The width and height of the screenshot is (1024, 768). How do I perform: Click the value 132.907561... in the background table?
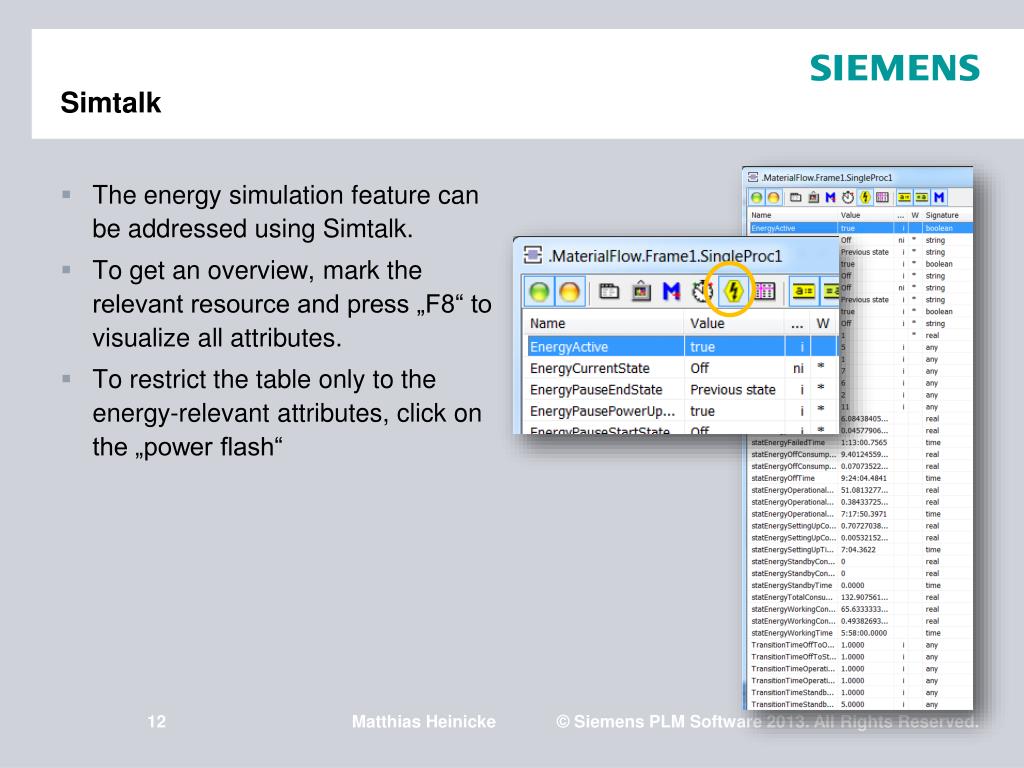click(x=864, y=597)
